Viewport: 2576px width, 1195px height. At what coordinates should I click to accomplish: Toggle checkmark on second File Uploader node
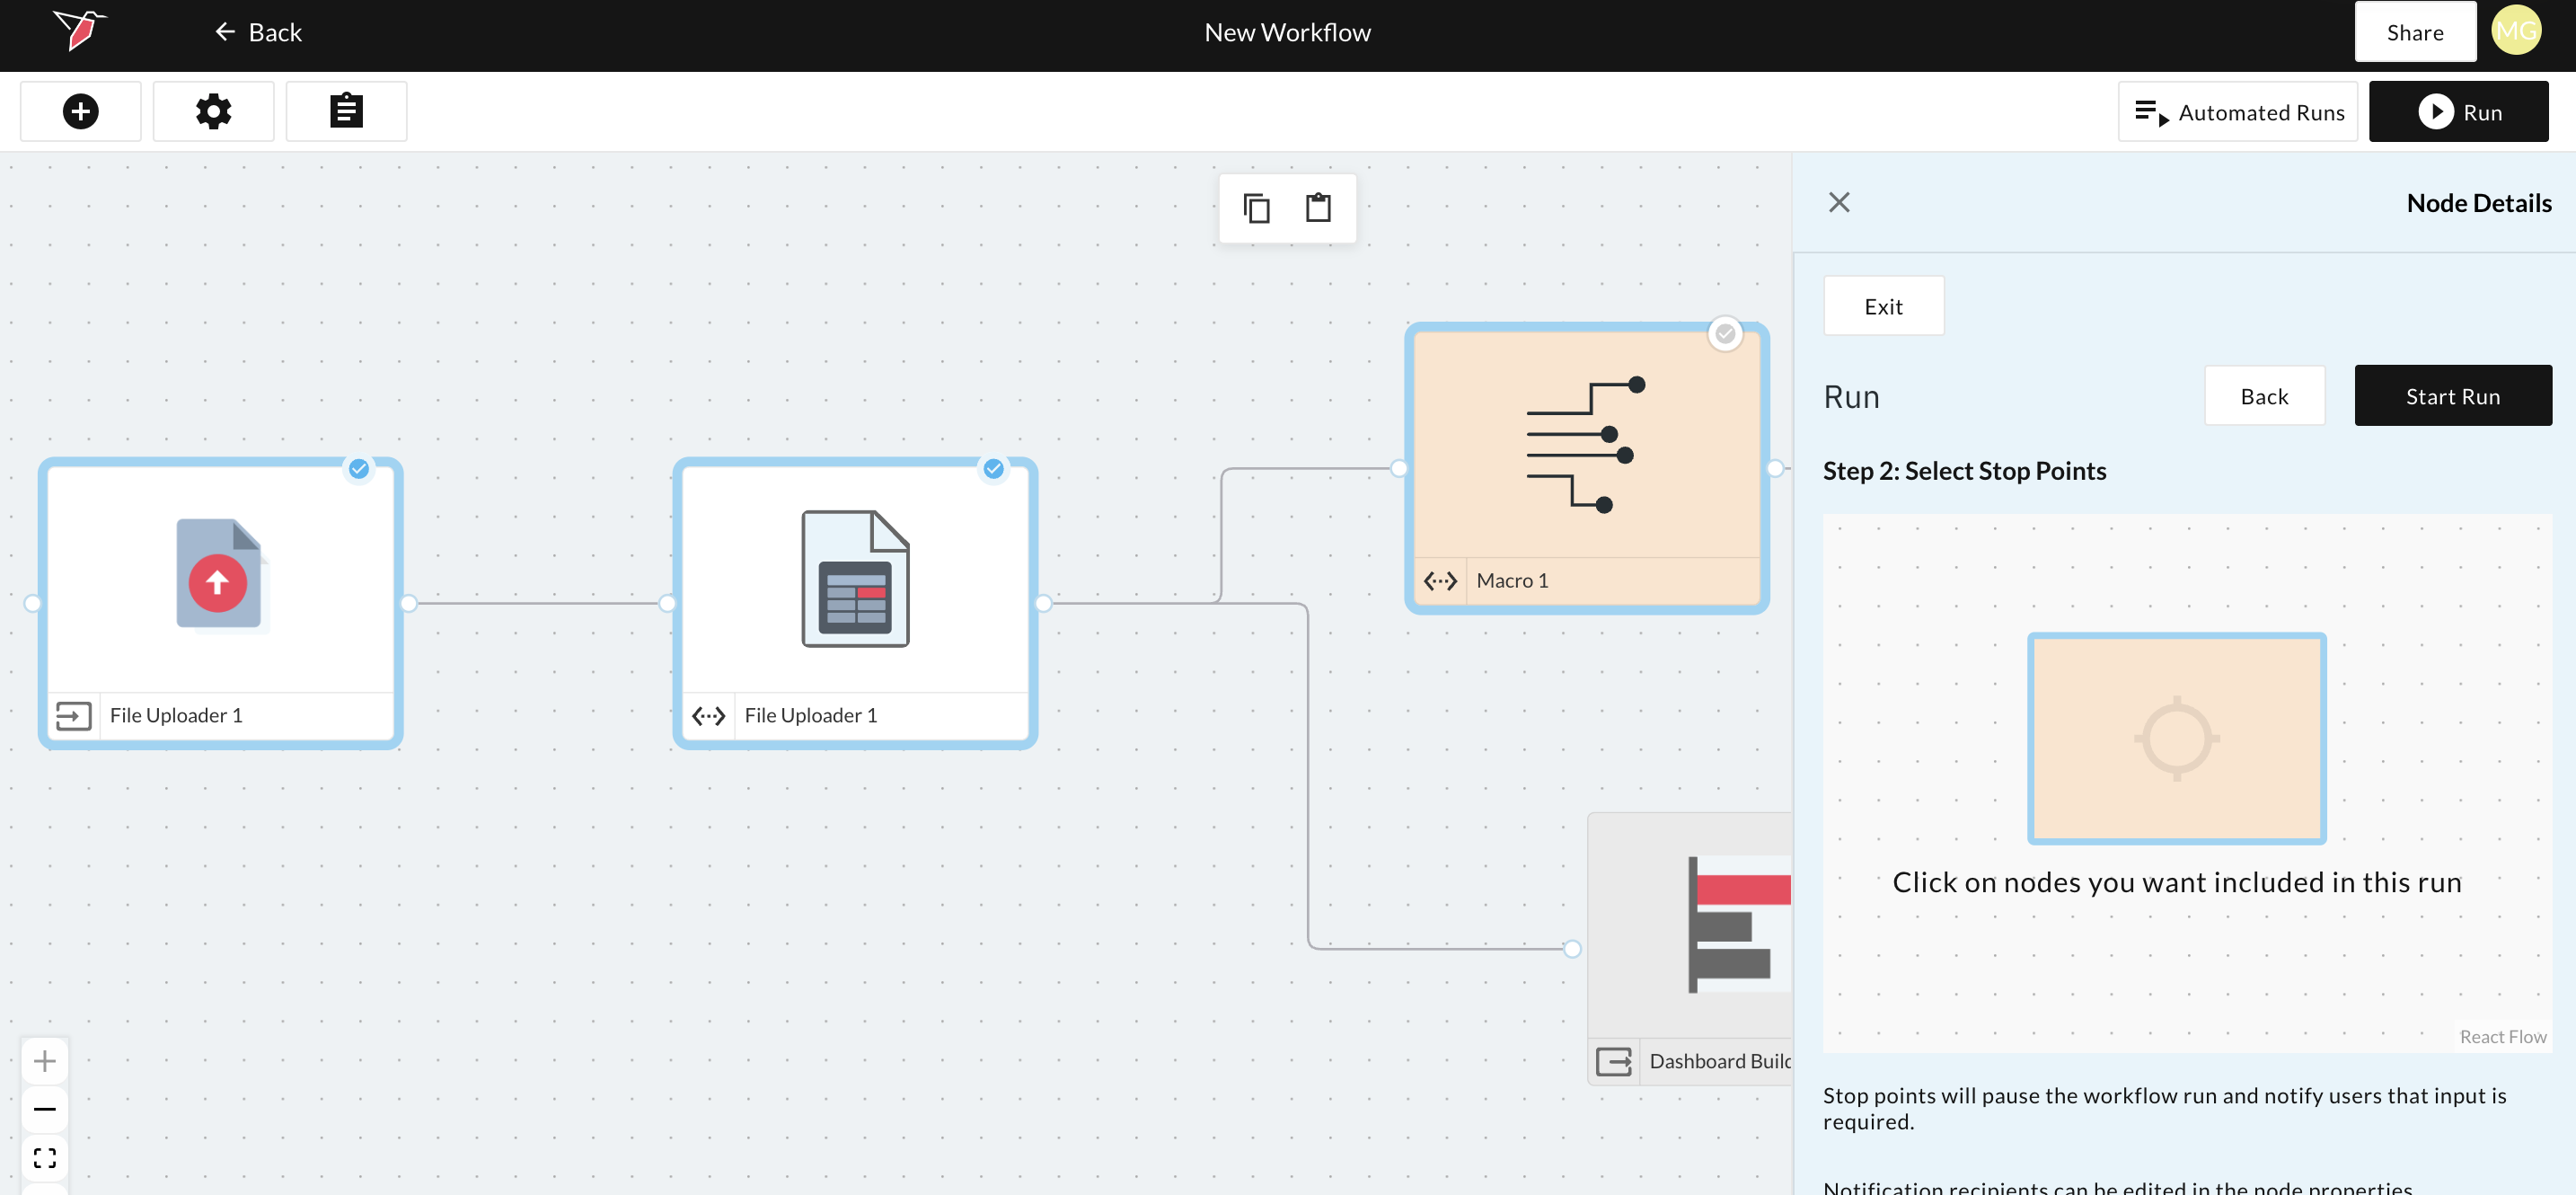(993, 469)
